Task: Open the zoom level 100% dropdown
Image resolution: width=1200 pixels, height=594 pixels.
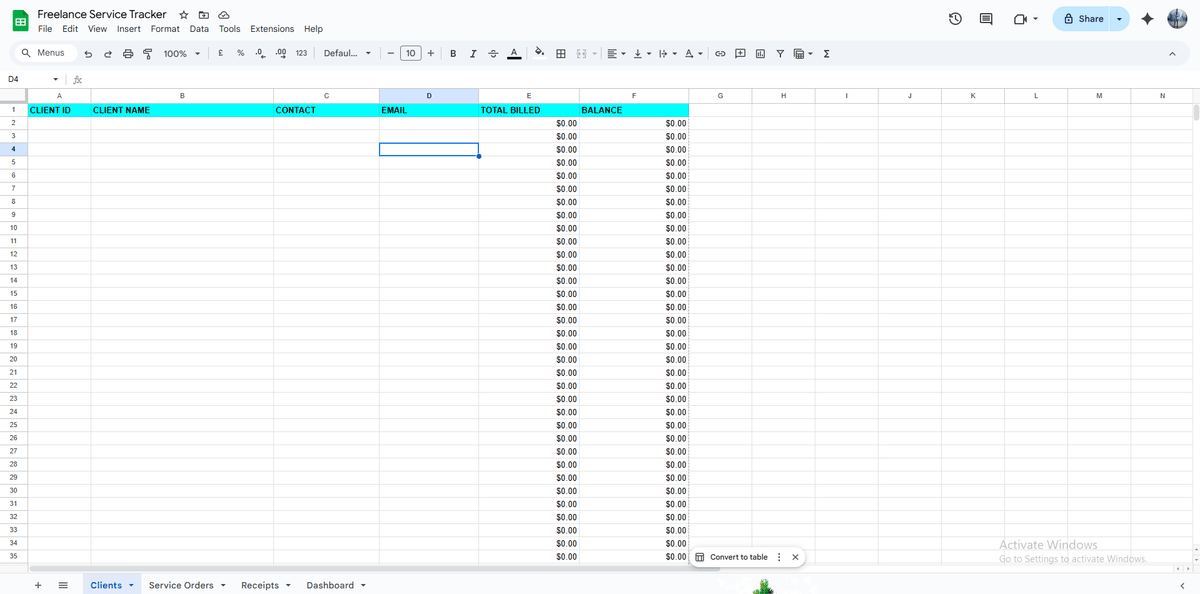Action: tap(182, 54)
